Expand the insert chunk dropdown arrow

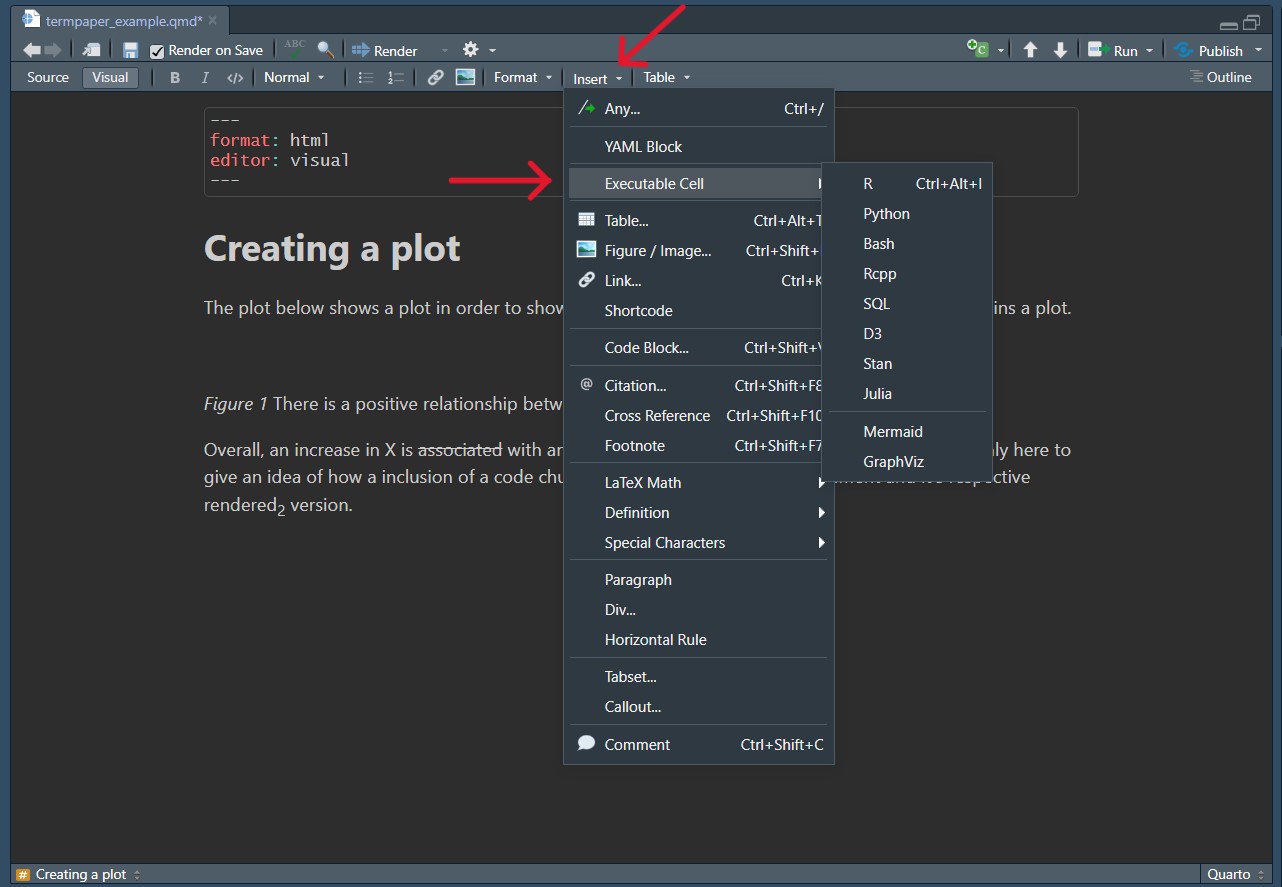(1001, 50)
